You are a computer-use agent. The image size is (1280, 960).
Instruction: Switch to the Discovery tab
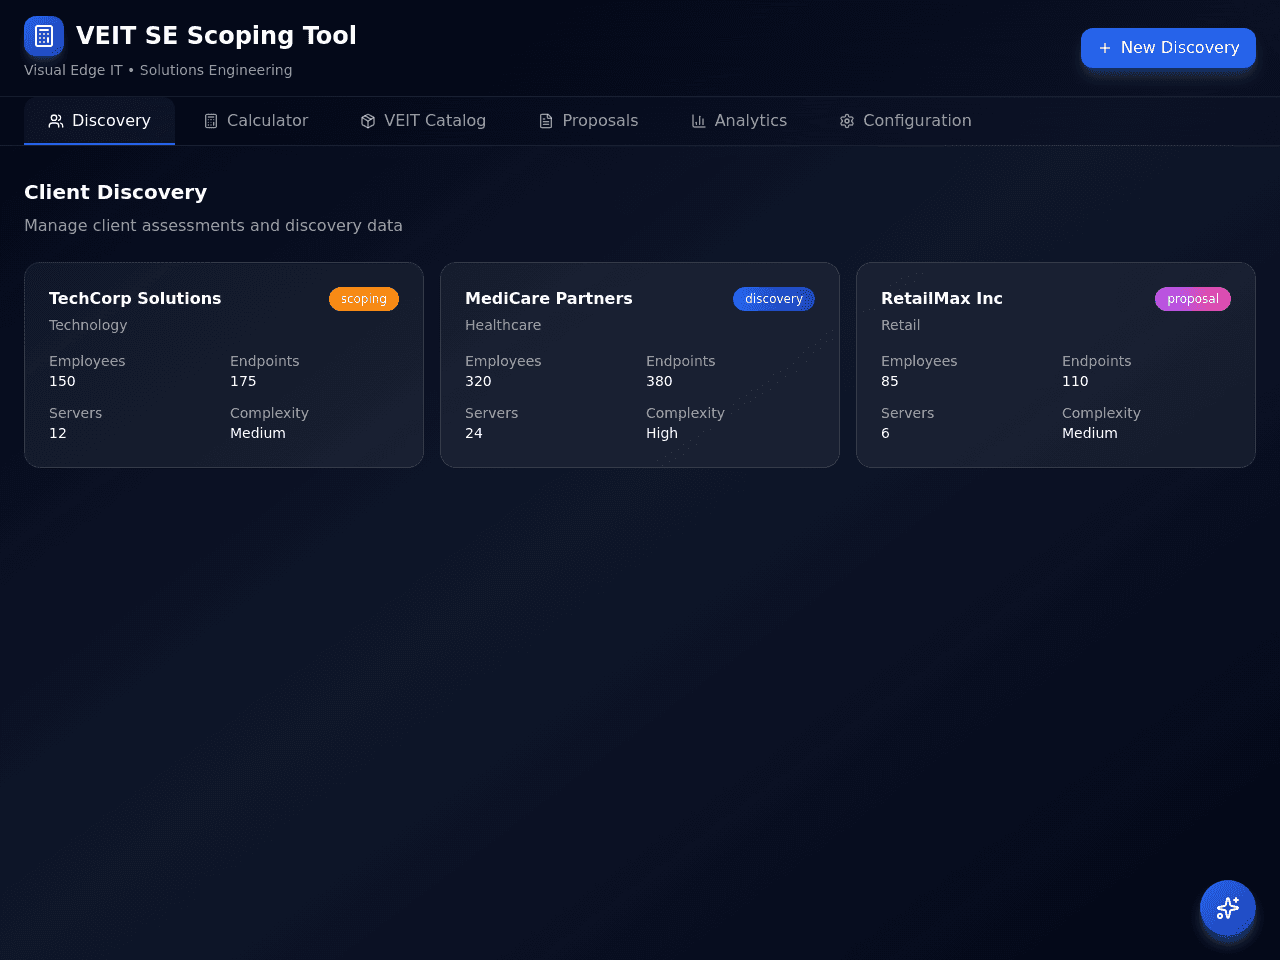tap(99, 121)
